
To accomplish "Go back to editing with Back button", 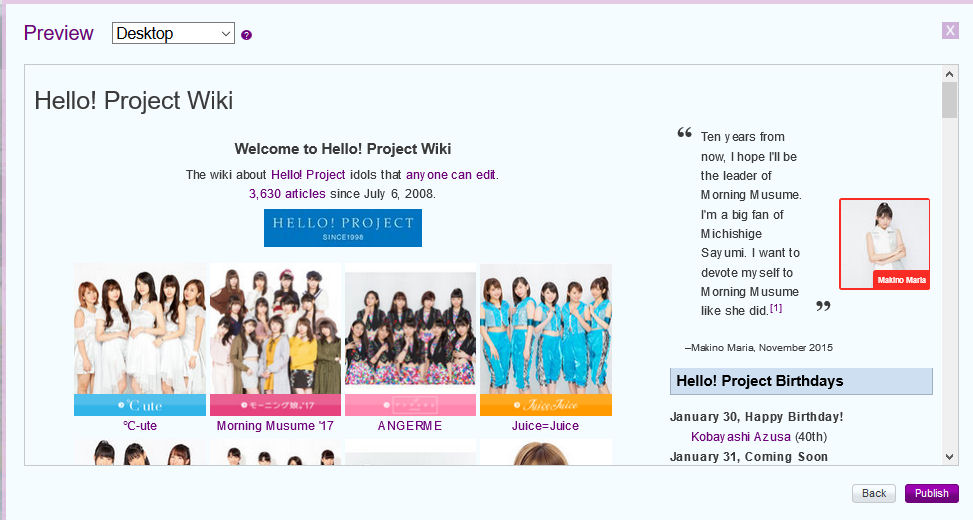I will 874,493.
